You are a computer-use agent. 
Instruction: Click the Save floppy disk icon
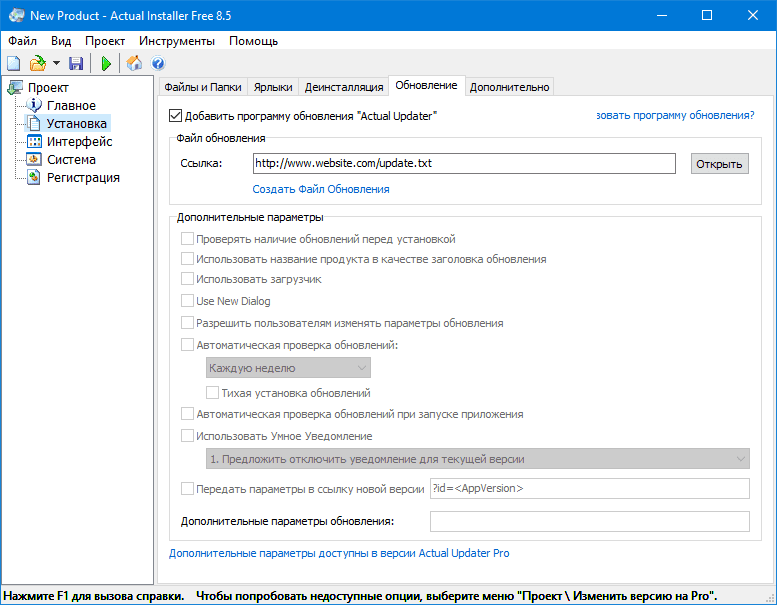coord(76,63)
